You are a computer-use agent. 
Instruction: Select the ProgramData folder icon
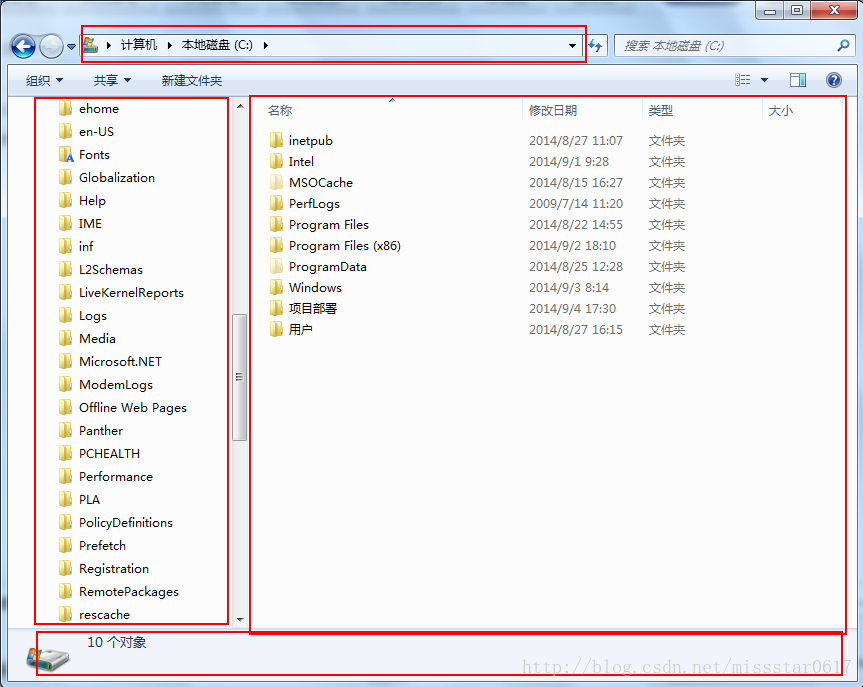(x=276, y=266)
